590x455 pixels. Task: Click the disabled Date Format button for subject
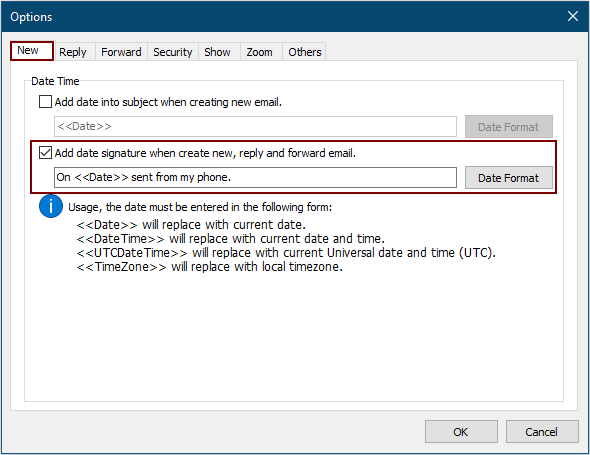(x=508, y=127)
